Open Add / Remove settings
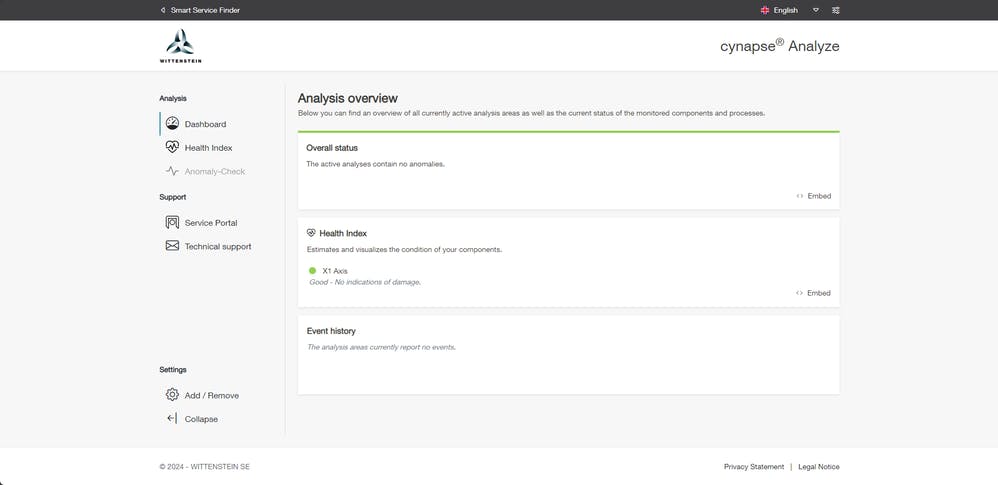This screenshot has width=998, height=485. 211,395
